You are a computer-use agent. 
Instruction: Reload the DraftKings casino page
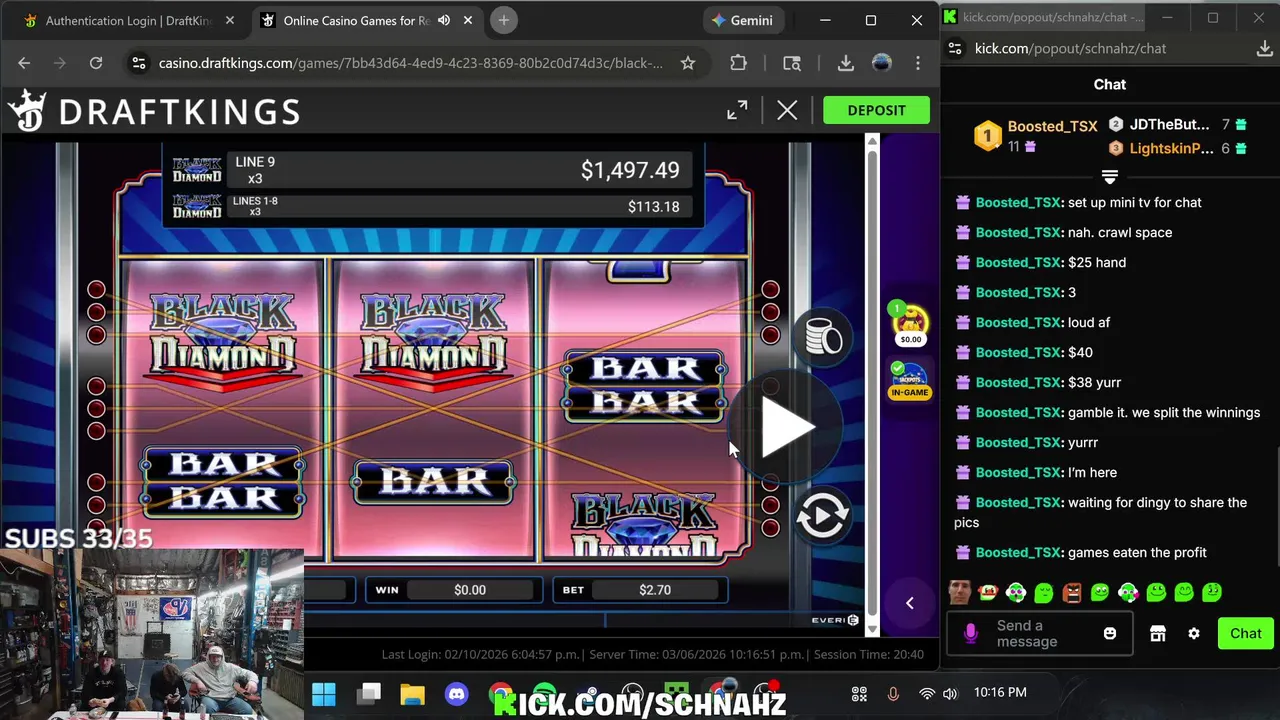tap(96, 63)
